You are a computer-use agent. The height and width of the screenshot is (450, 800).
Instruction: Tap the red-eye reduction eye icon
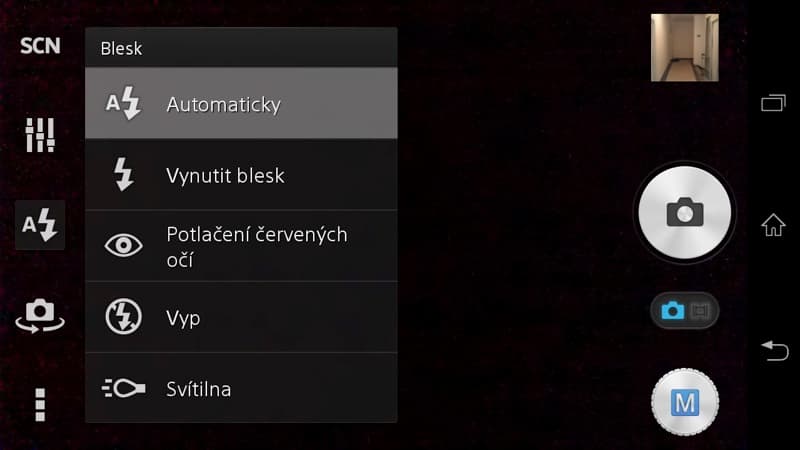[124, 246]
